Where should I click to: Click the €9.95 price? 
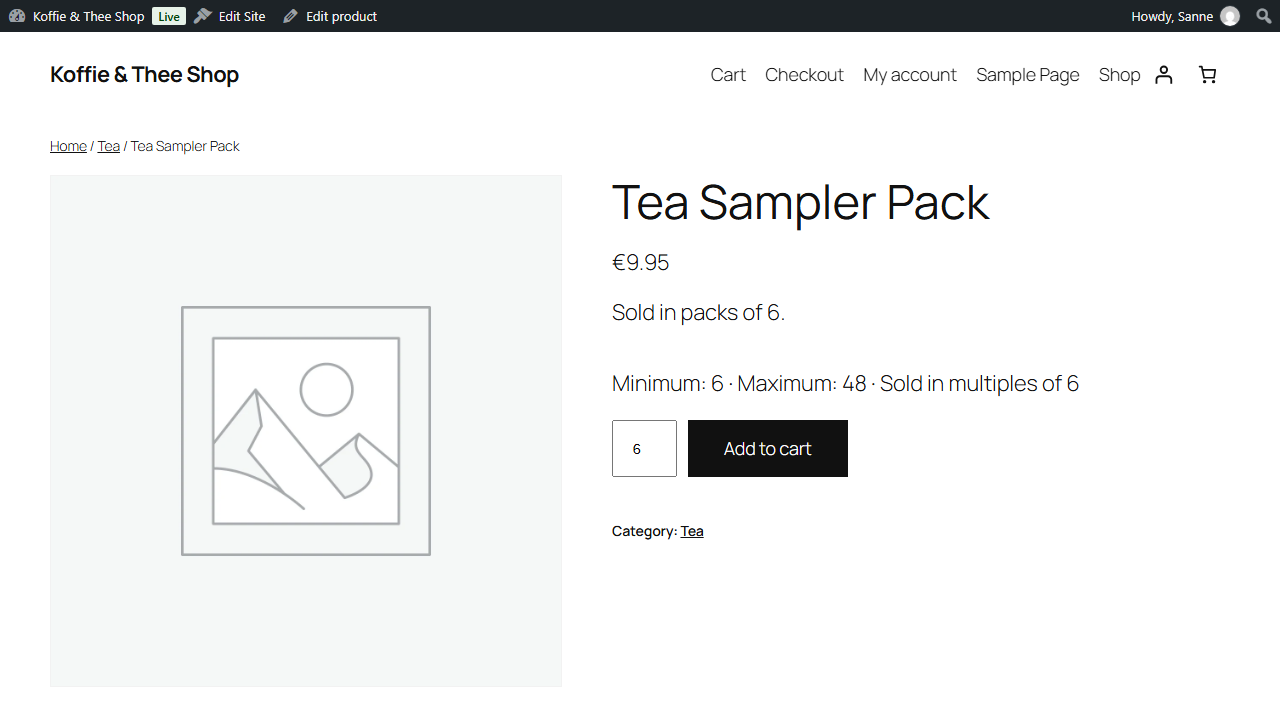tap(640, 262)
